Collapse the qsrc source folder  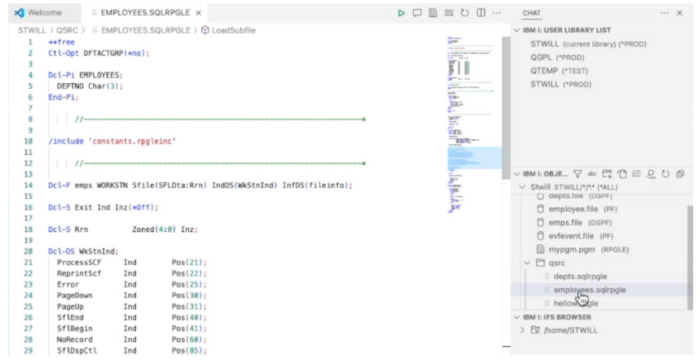527,263
